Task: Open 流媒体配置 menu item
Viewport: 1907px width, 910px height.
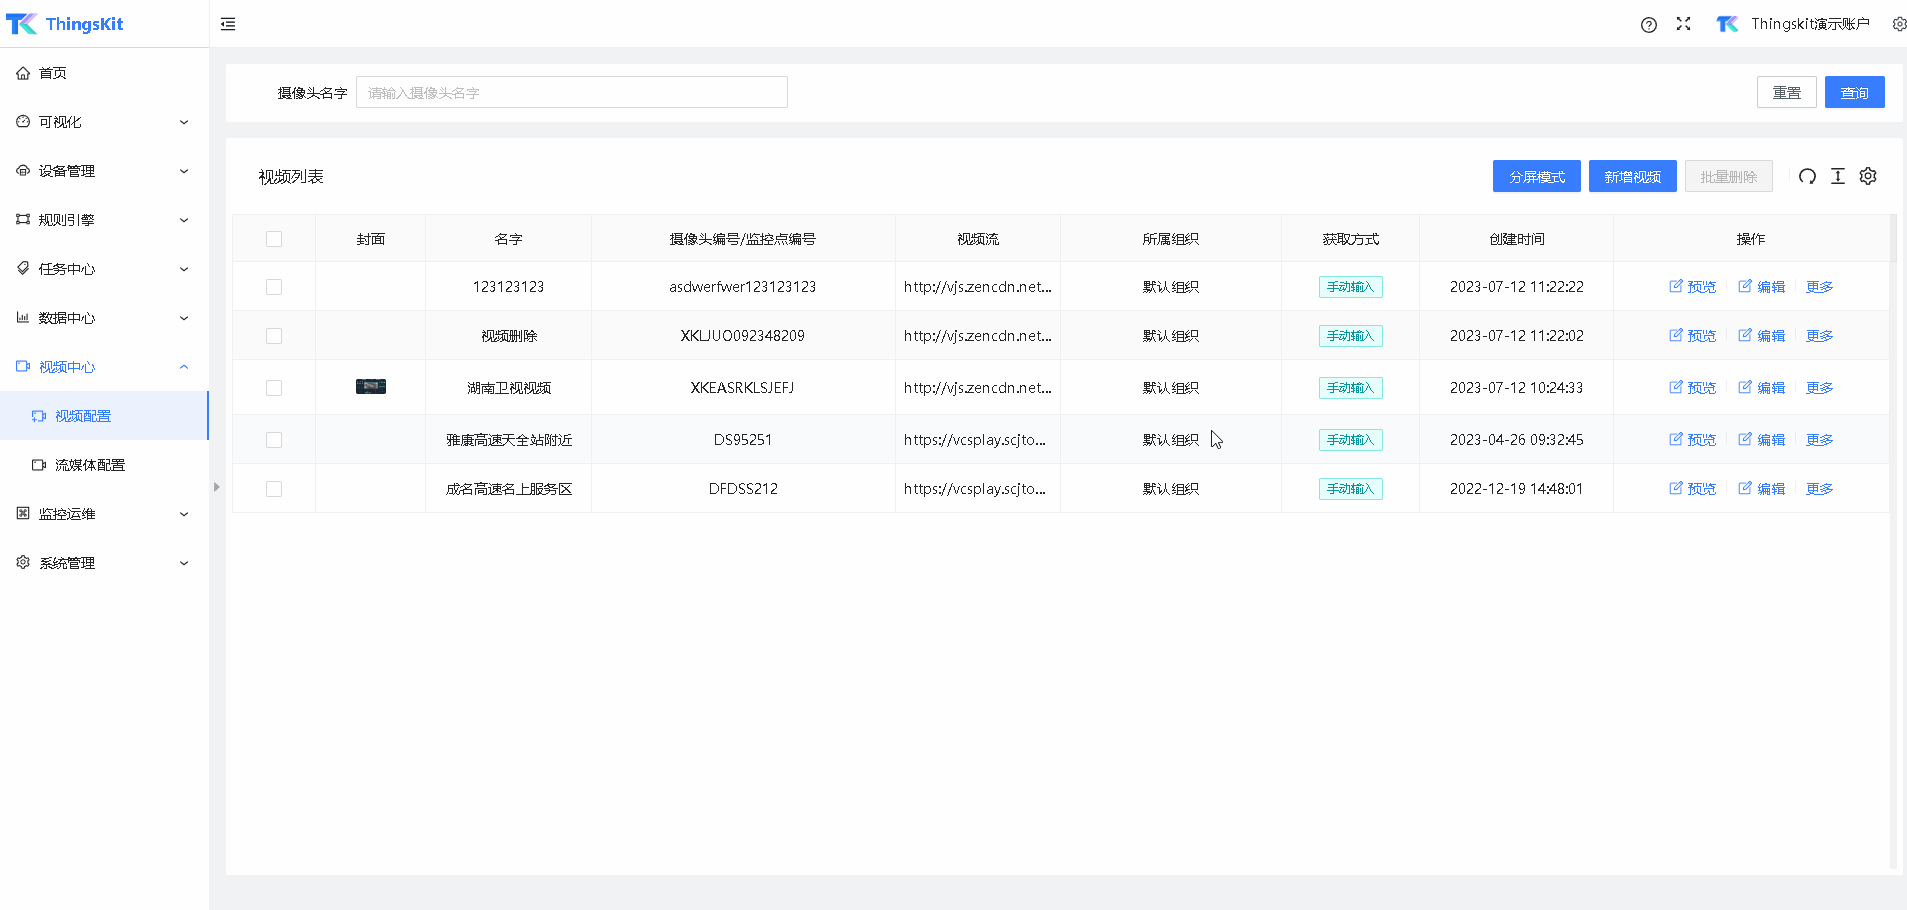Action: (x=90, y=465)
